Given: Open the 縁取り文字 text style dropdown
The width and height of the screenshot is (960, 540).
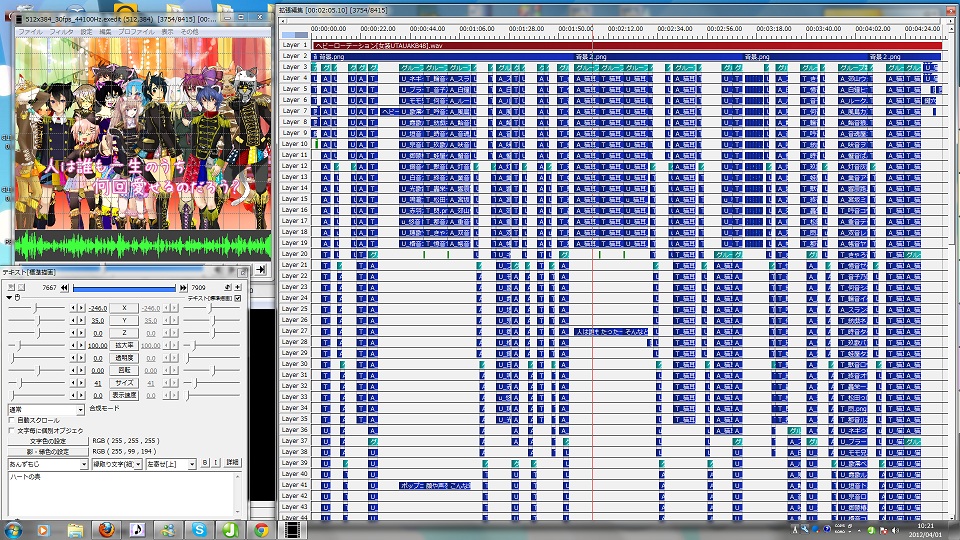Looking at the screenshot, I should point(117,464).
